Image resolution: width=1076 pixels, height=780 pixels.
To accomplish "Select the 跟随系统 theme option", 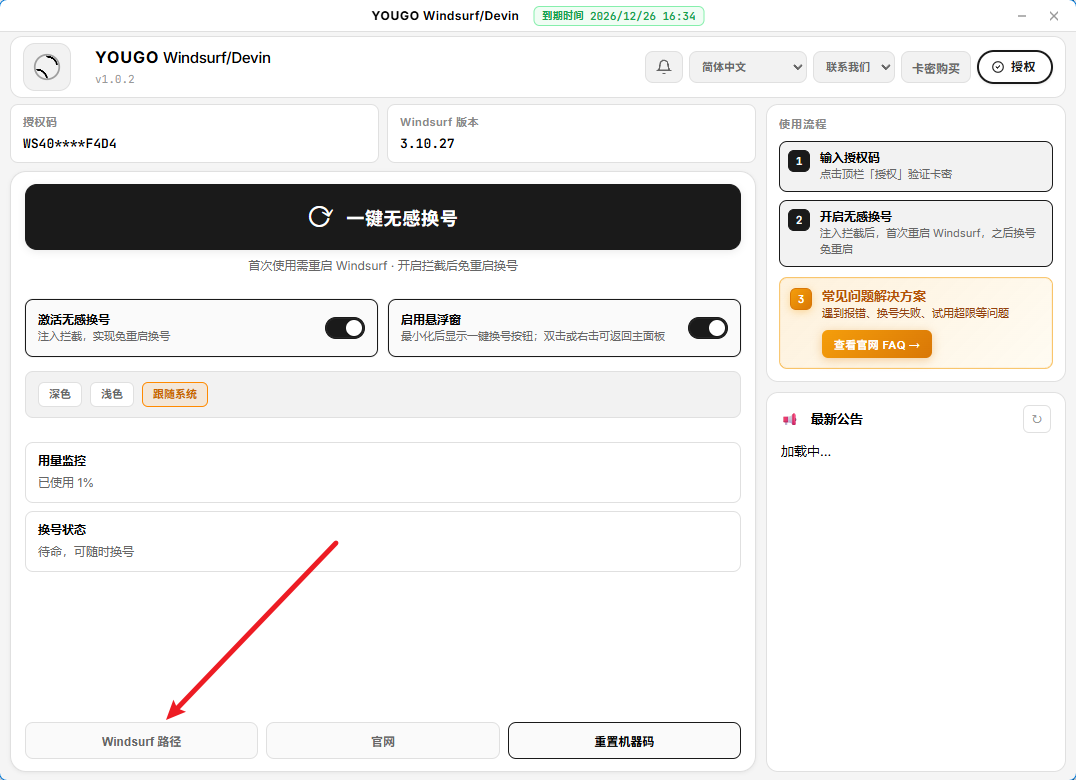I will tap(175, 394).
